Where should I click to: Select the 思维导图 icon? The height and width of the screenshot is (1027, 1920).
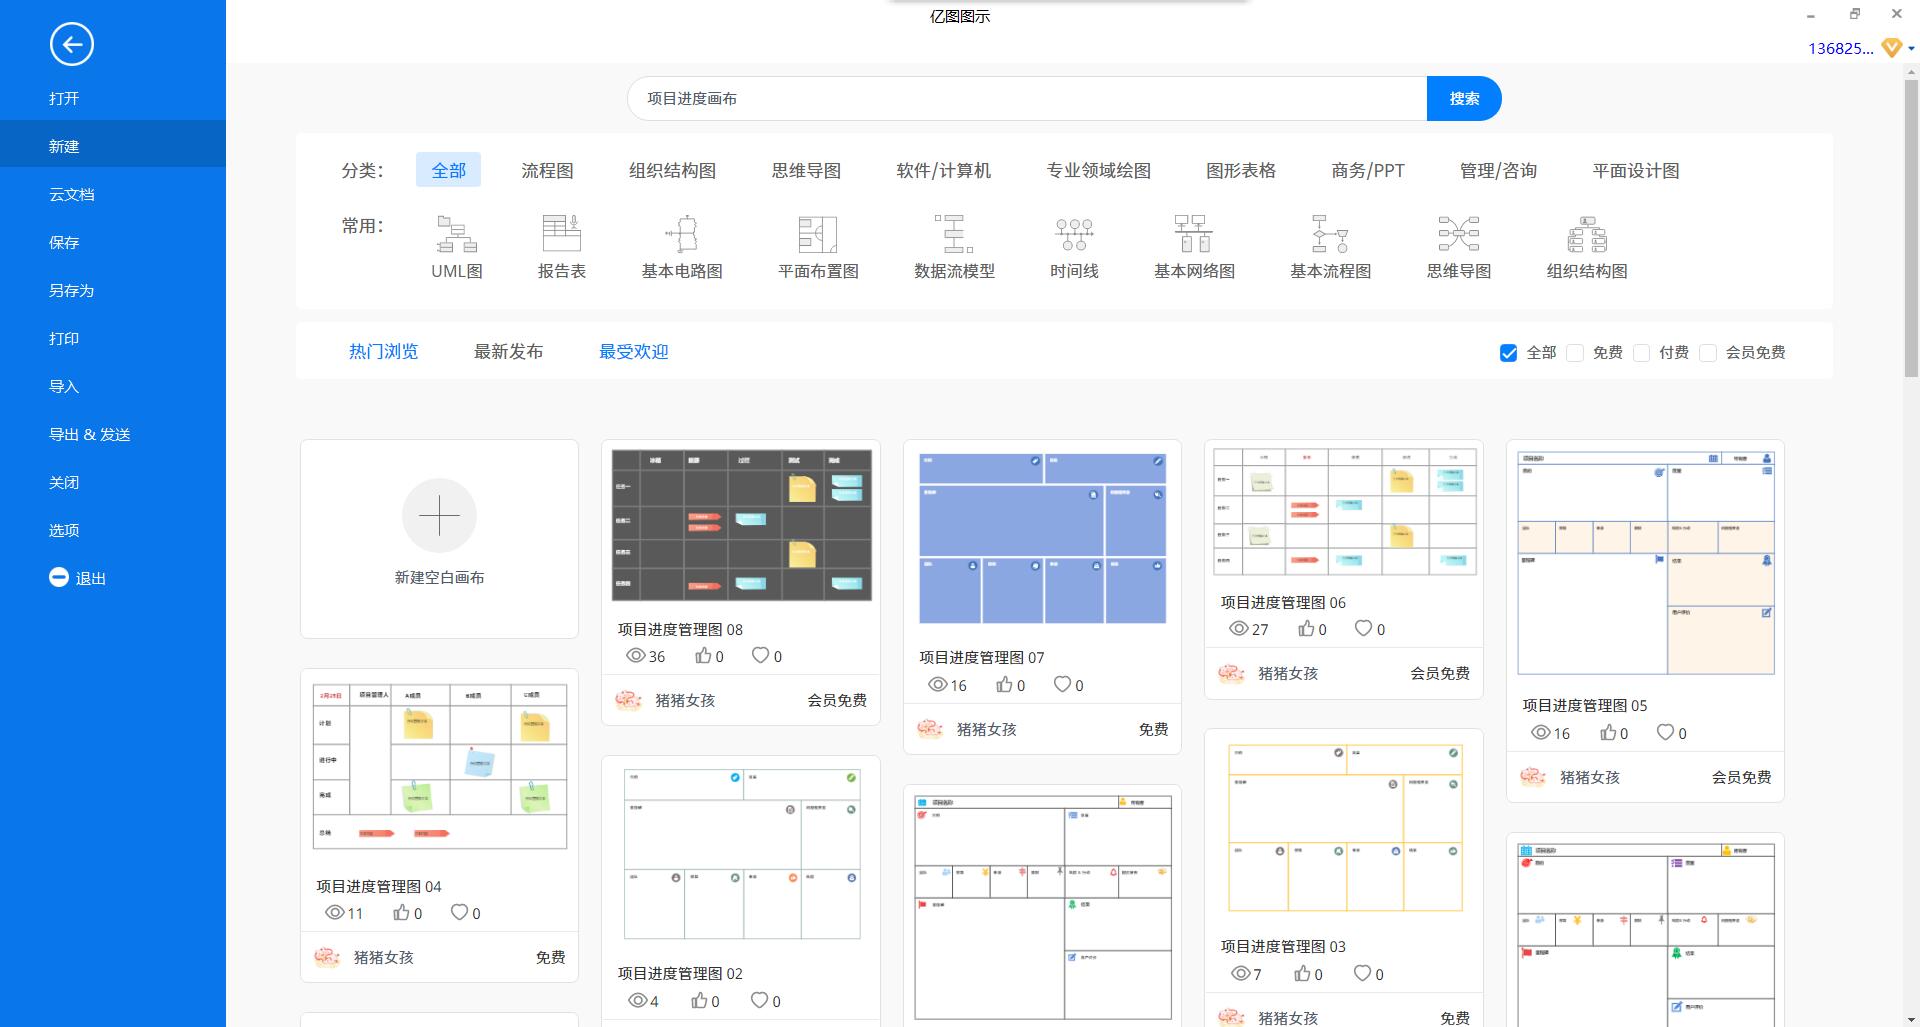(1458, 240)
